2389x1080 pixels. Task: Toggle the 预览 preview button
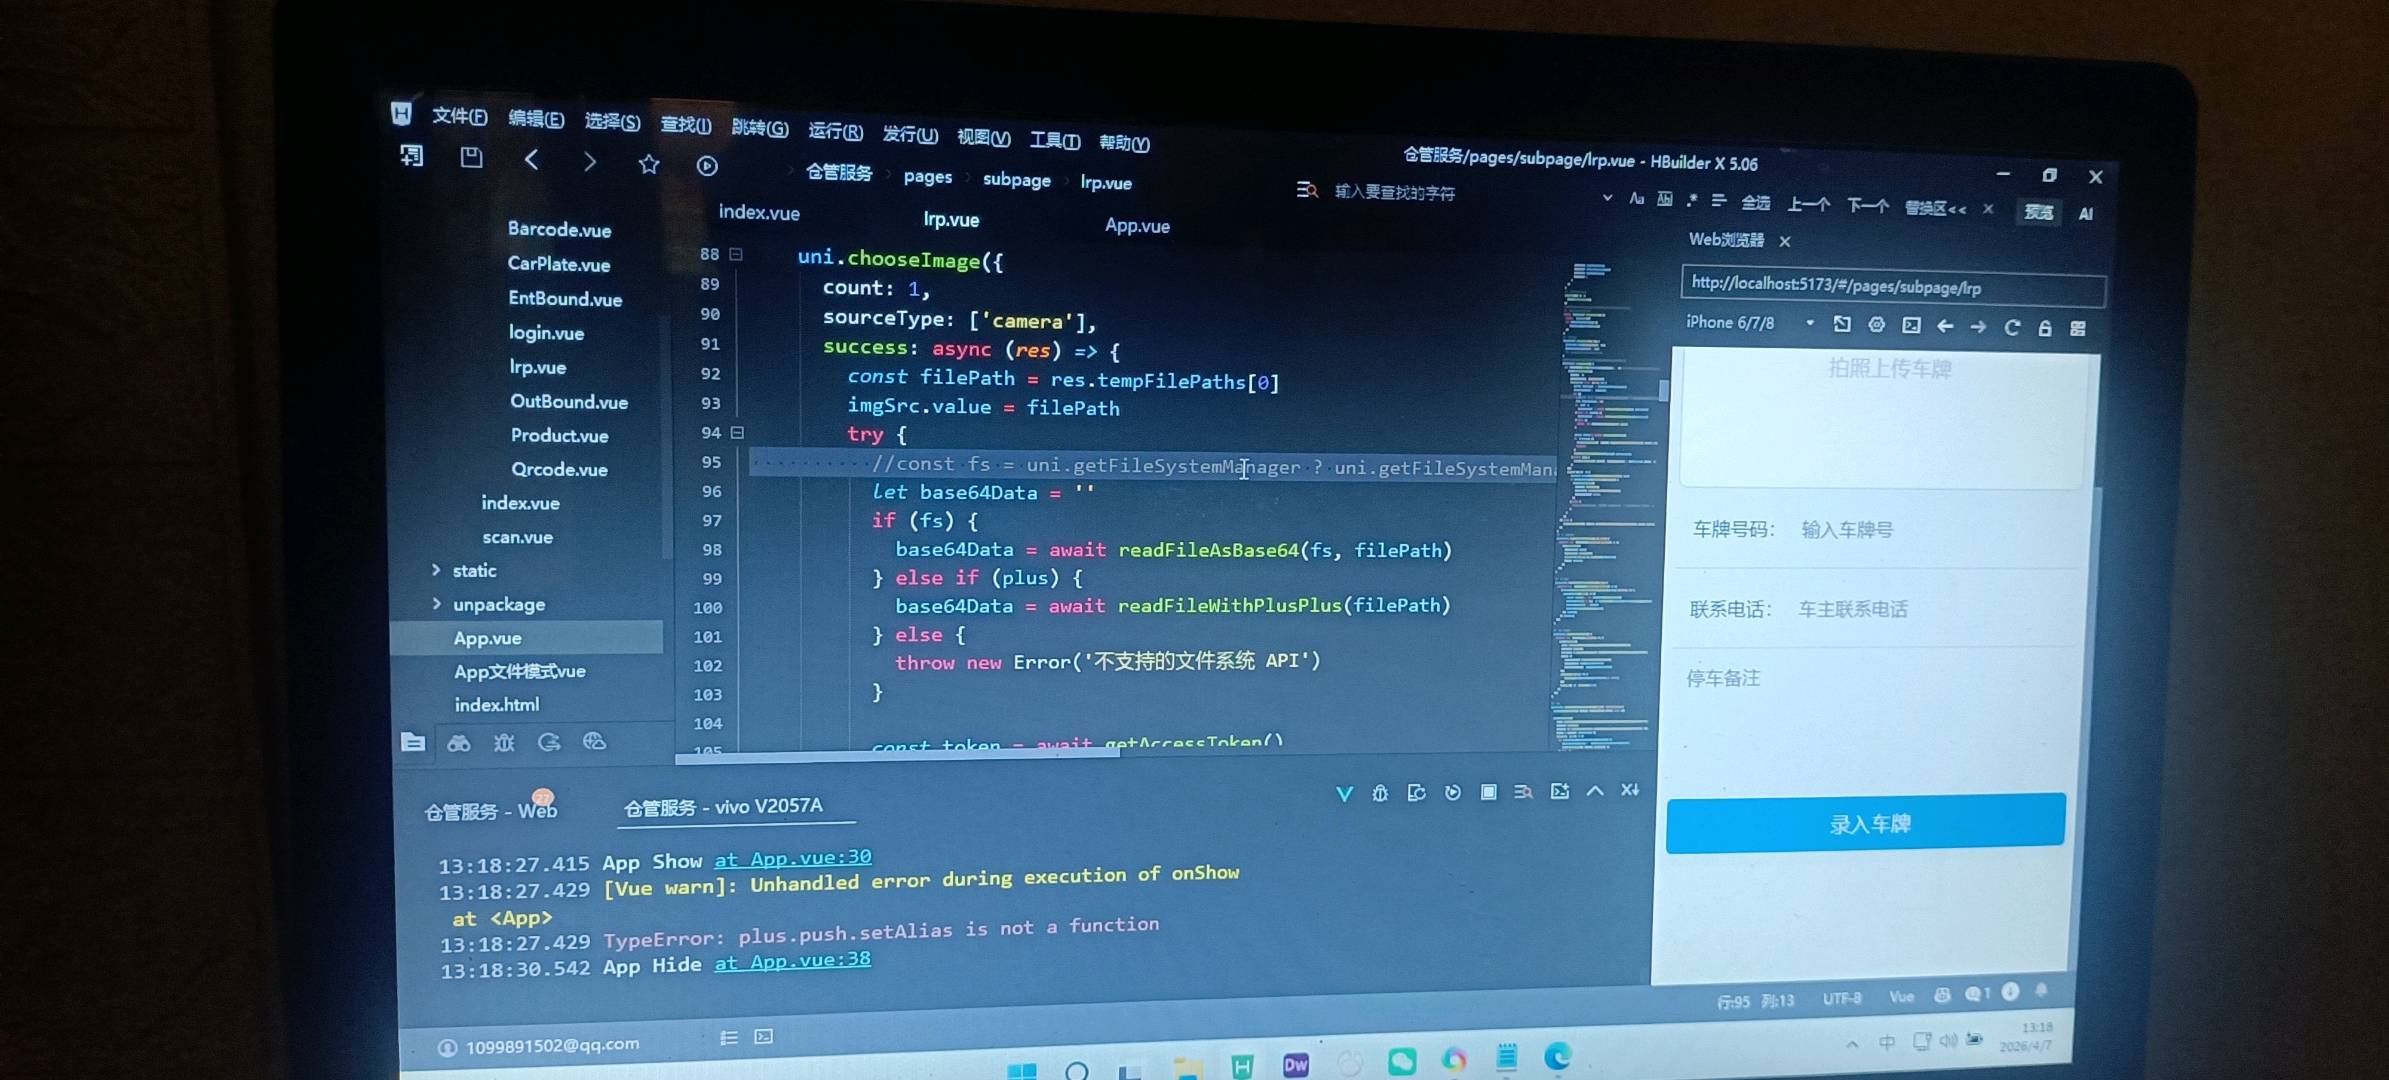pyautogui.click(x=2039, y=212)
